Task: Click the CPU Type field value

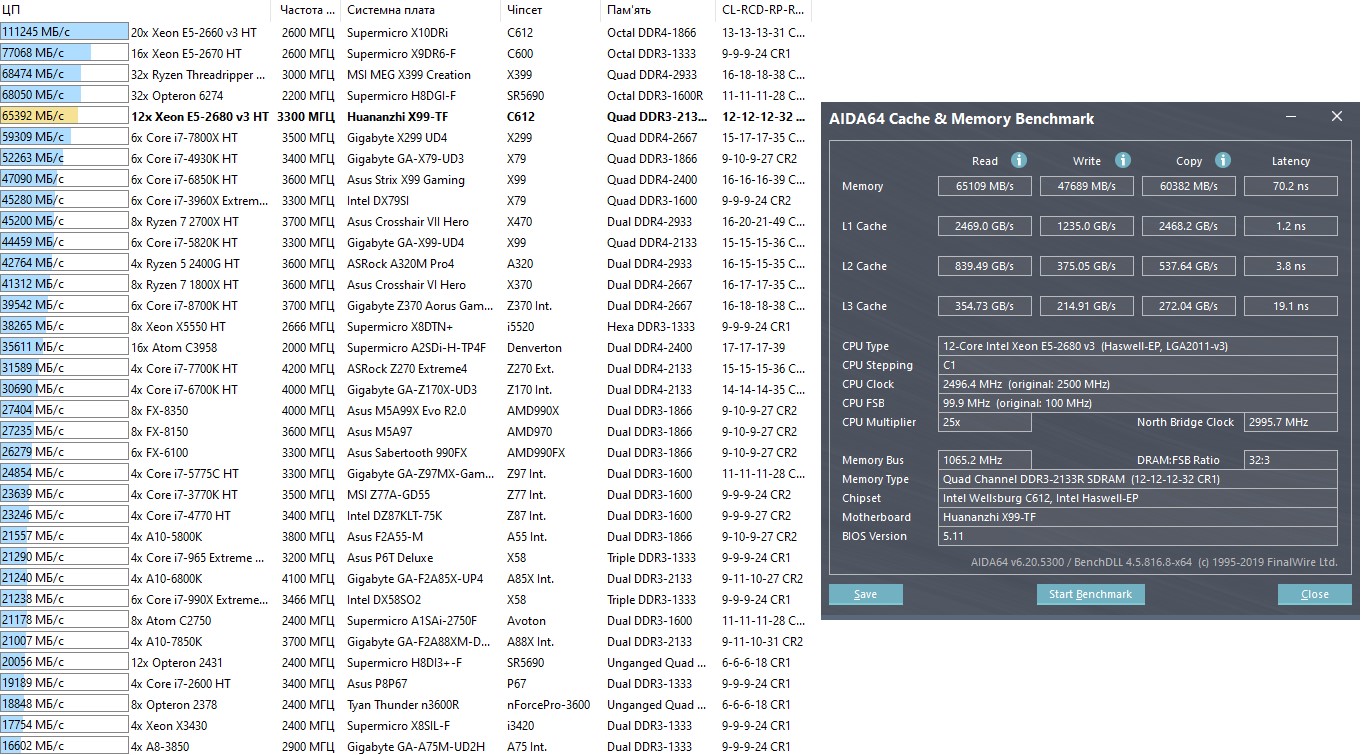Action: click(1138, 346)
